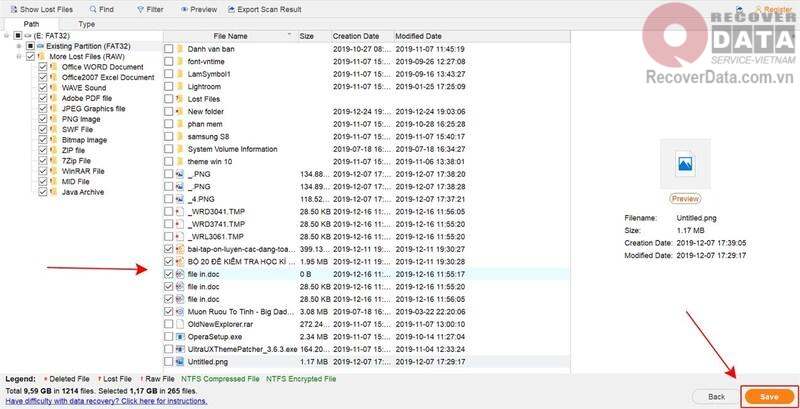This screenshot has width=800, height=409.
Task: Click Export Scan Result icon
Action: [232, 9]
